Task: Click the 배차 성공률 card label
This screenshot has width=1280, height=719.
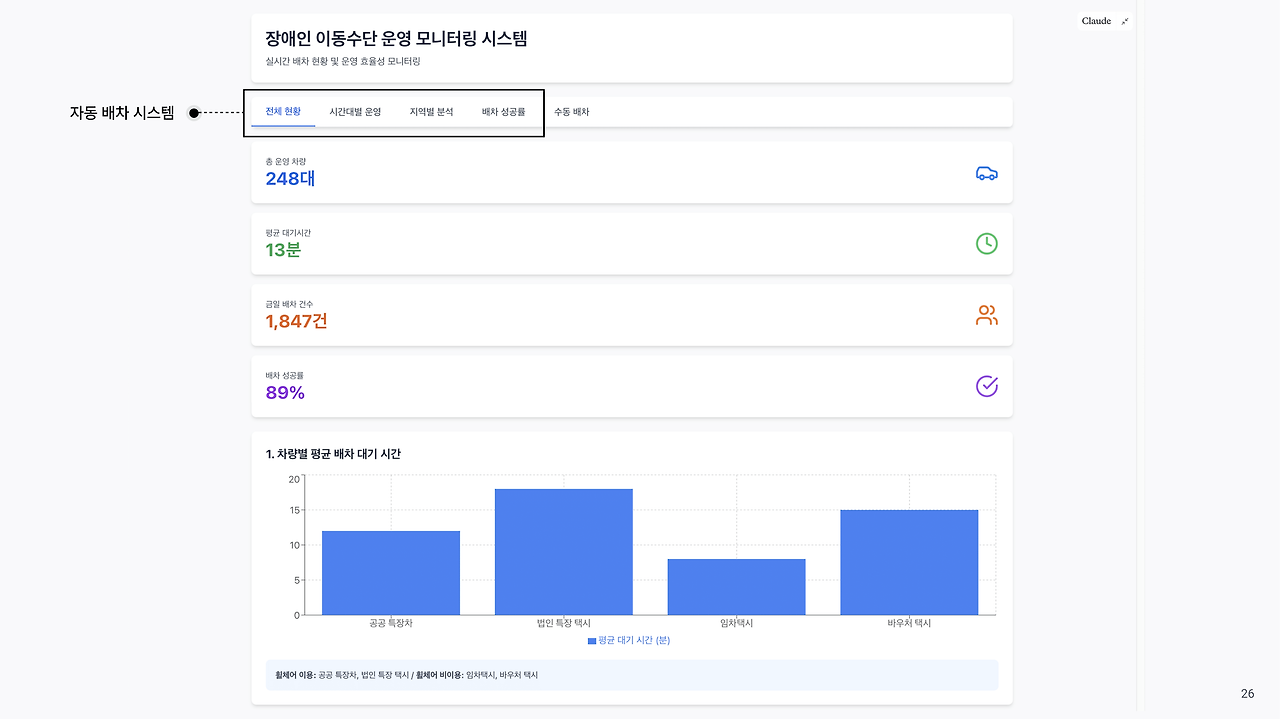Action: click(x=284, y=375)
